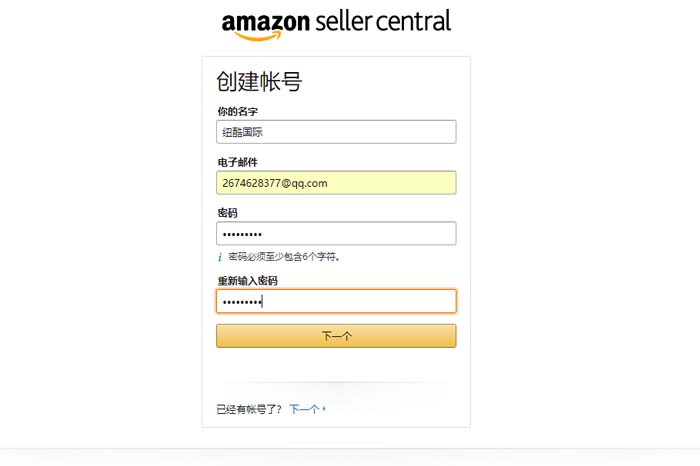Click the footer divider line at page bottom

pos(350,449)
